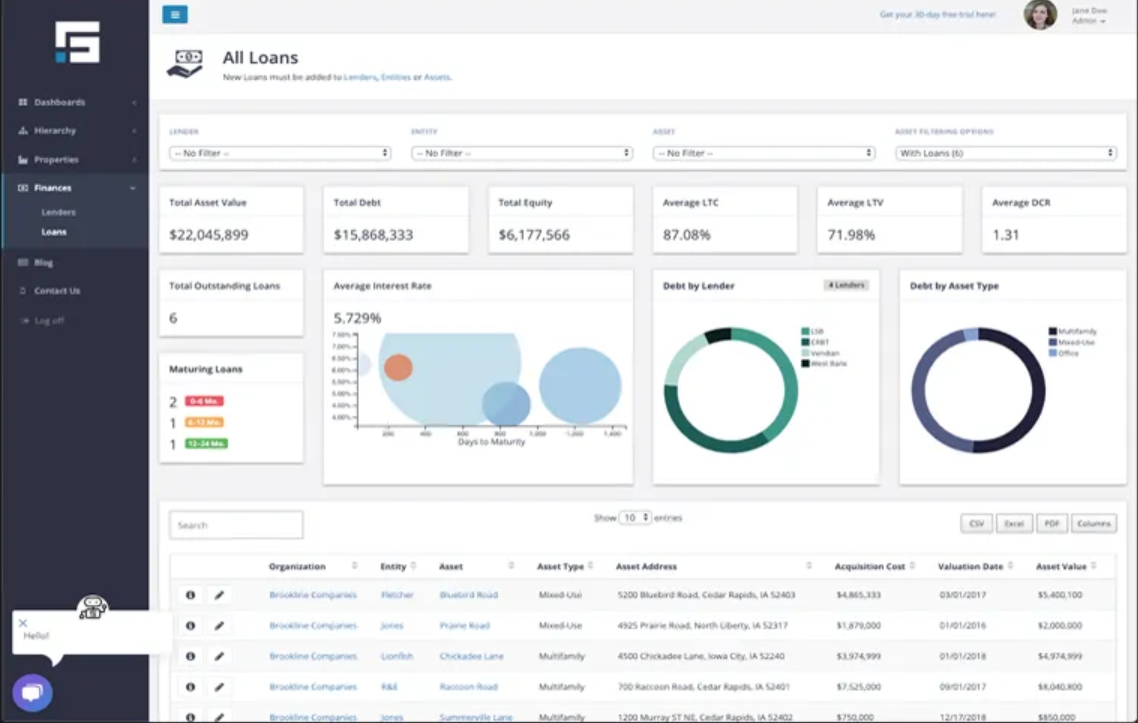
Task: Click the Multifamily legend color swatch
Action: (x=1053, y=332)
